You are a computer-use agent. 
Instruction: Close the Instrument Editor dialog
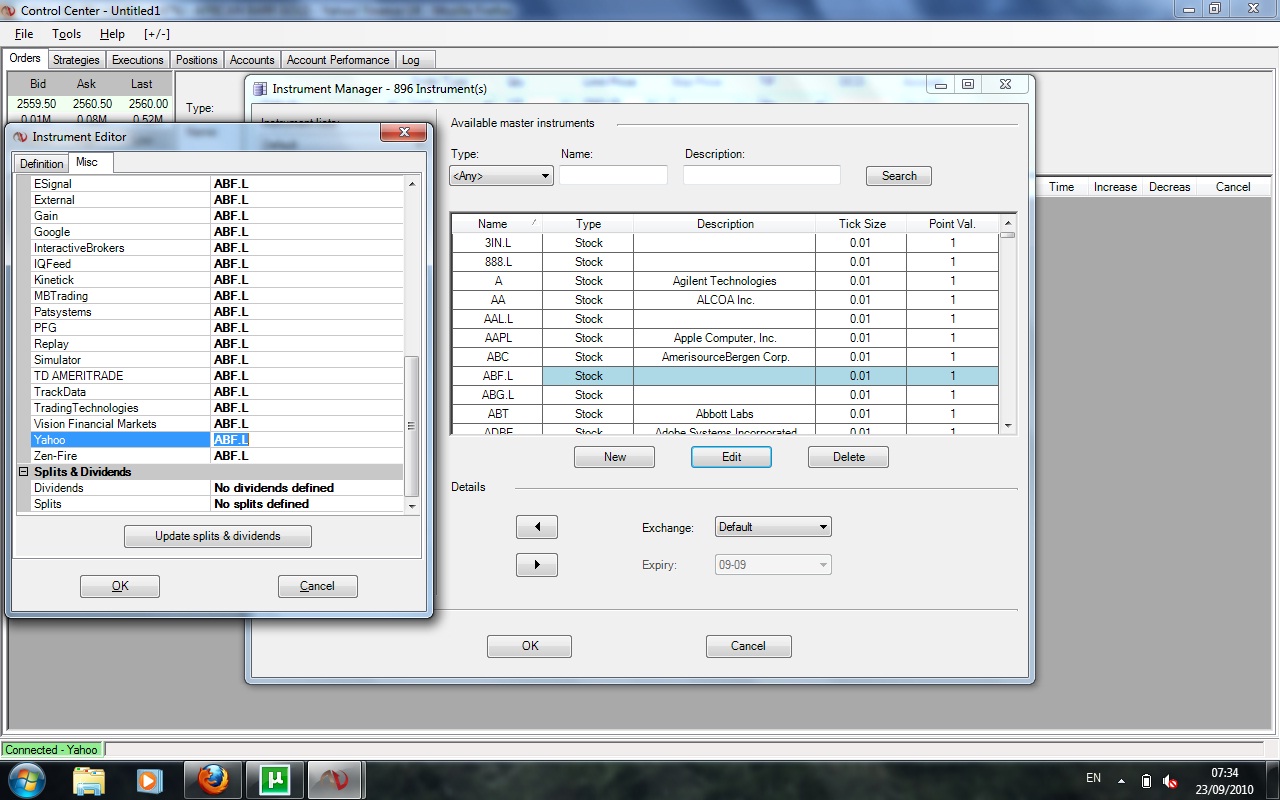tap(404, 133)
